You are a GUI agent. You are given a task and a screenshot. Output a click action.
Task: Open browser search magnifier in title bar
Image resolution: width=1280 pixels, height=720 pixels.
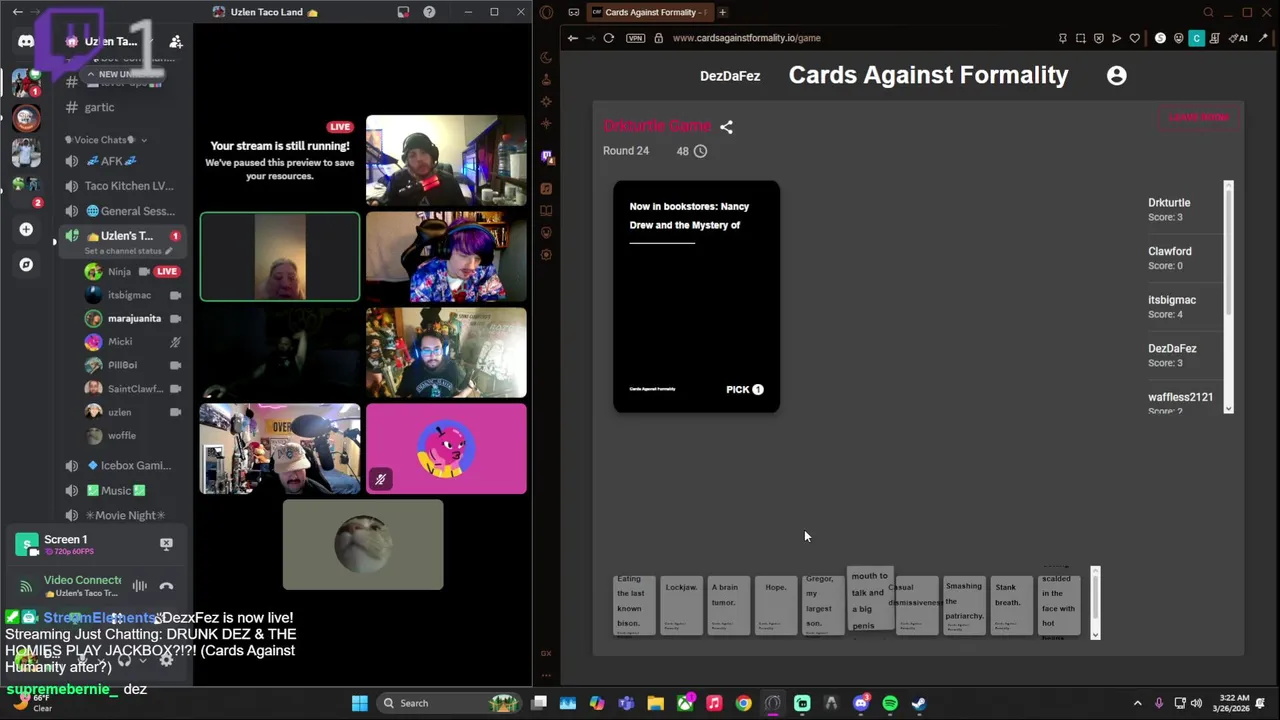click(1208, 12)
